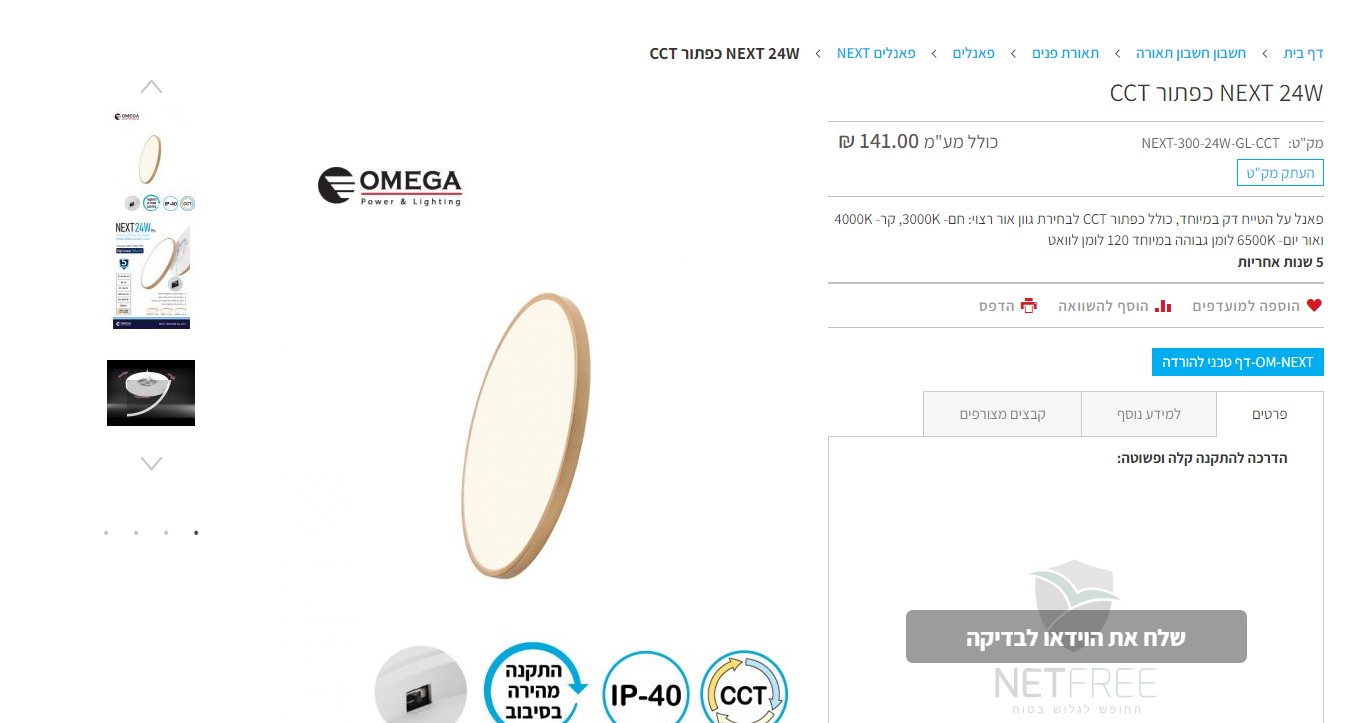Click the העתק מק"ט button
The image size is (1372, 723).
pos(1280,172)
